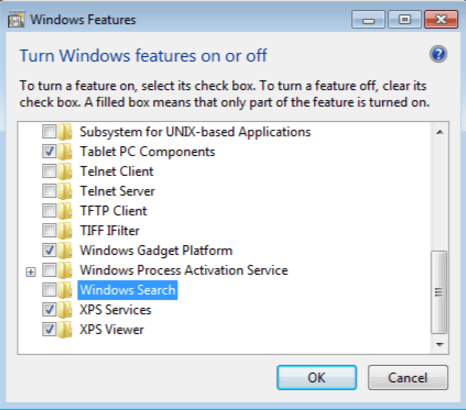
Task: Click the Subsystem for UNIX-based Applications folder icon
Action: click(x=65, y=132)
